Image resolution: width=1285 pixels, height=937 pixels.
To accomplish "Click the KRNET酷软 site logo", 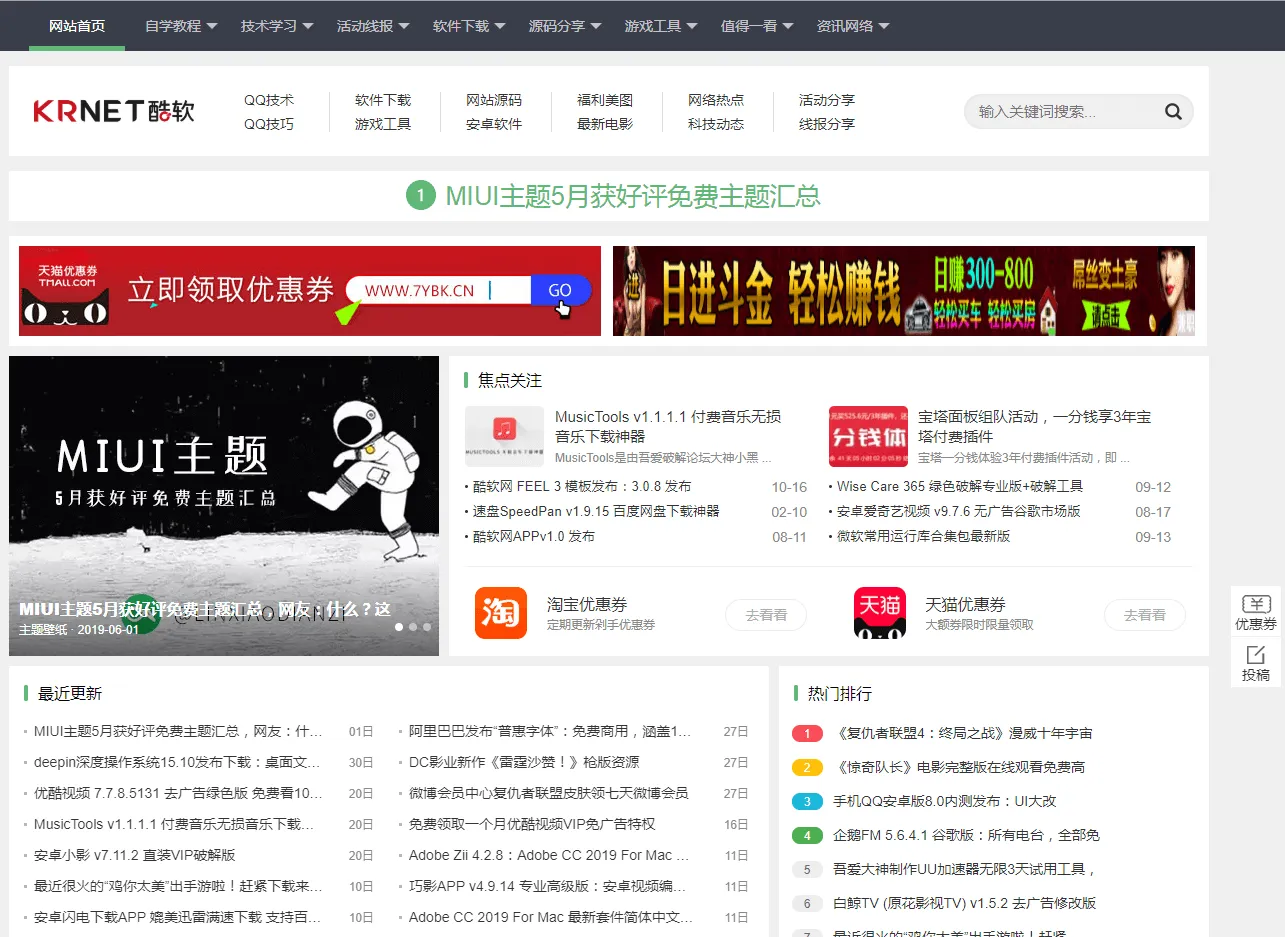I will (x=114, y=111).
